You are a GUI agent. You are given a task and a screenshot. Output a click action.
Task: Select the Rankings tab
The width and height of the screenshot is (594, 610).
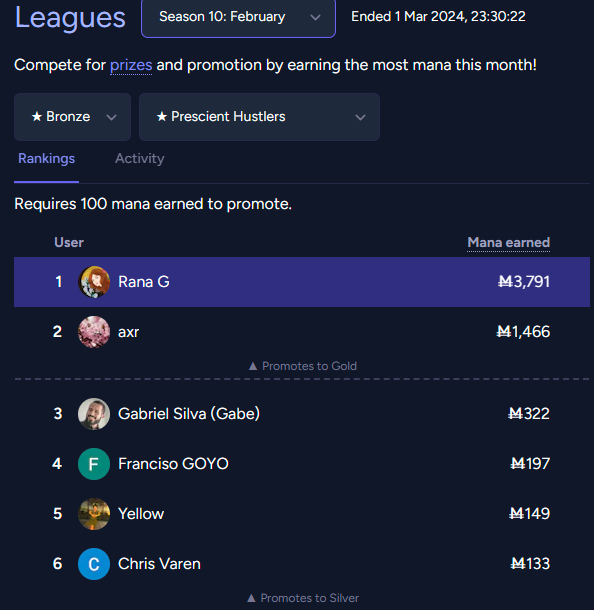(46, 159)
